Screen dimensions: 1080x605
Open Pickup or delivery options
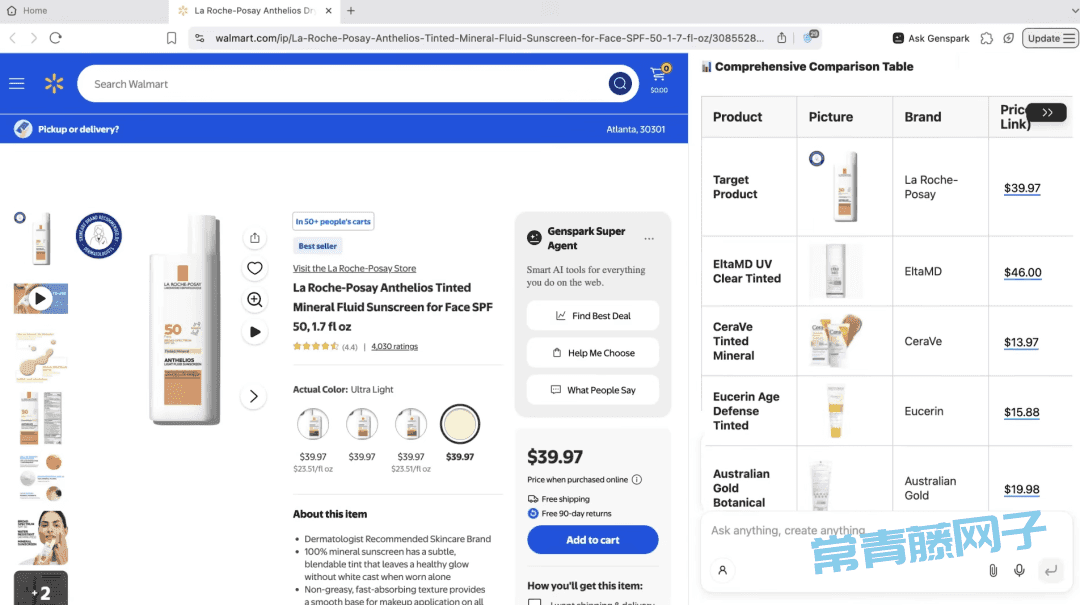pyautogui.click(x=67, y=129)
